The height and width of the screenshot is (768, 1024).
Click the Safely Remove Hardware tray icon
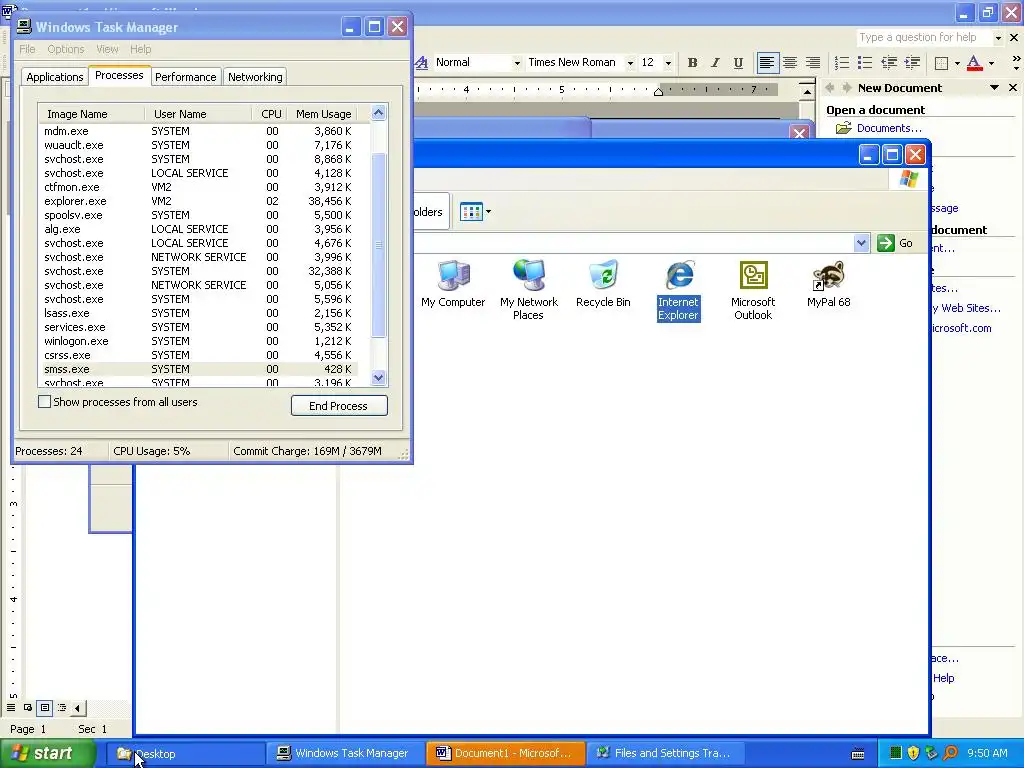[x=931, y=753]
